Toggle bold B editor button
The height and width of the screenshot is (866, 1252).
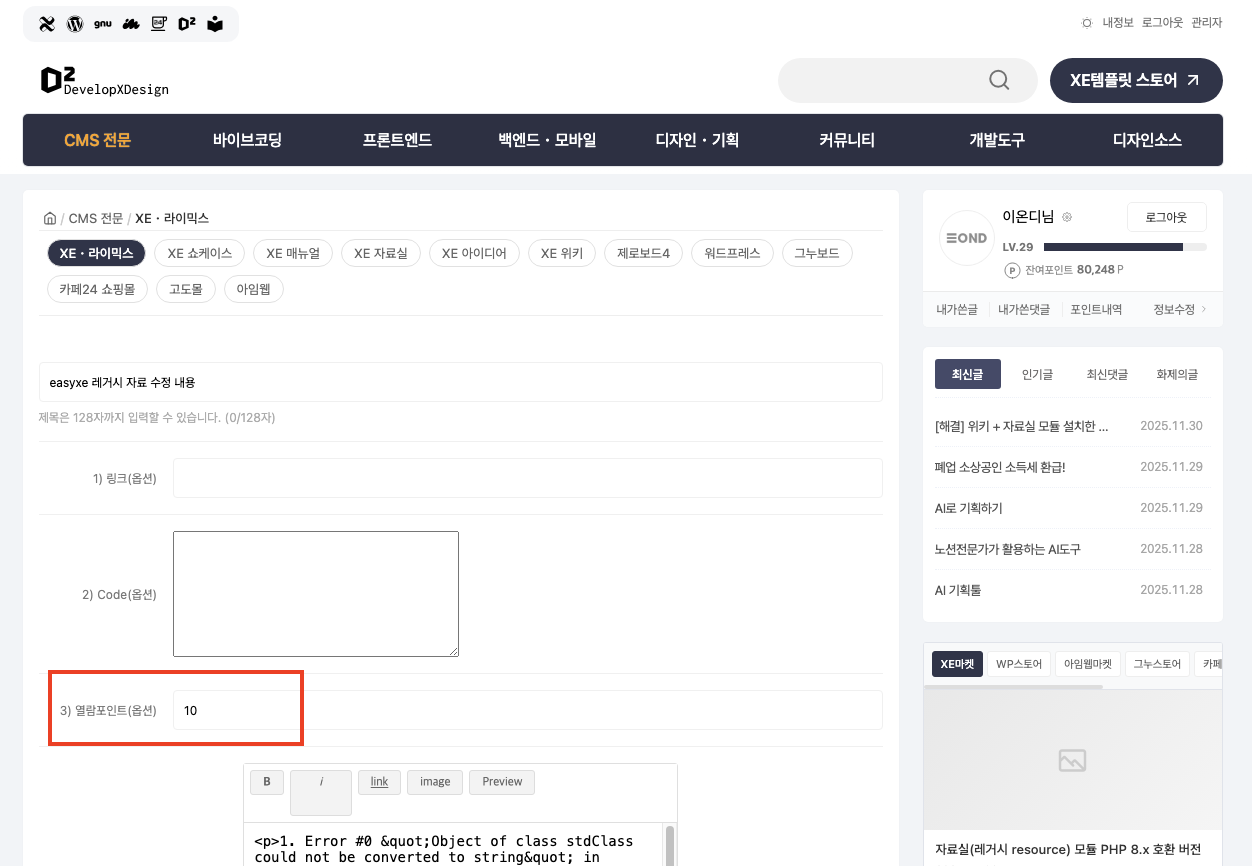pos(267,782)
